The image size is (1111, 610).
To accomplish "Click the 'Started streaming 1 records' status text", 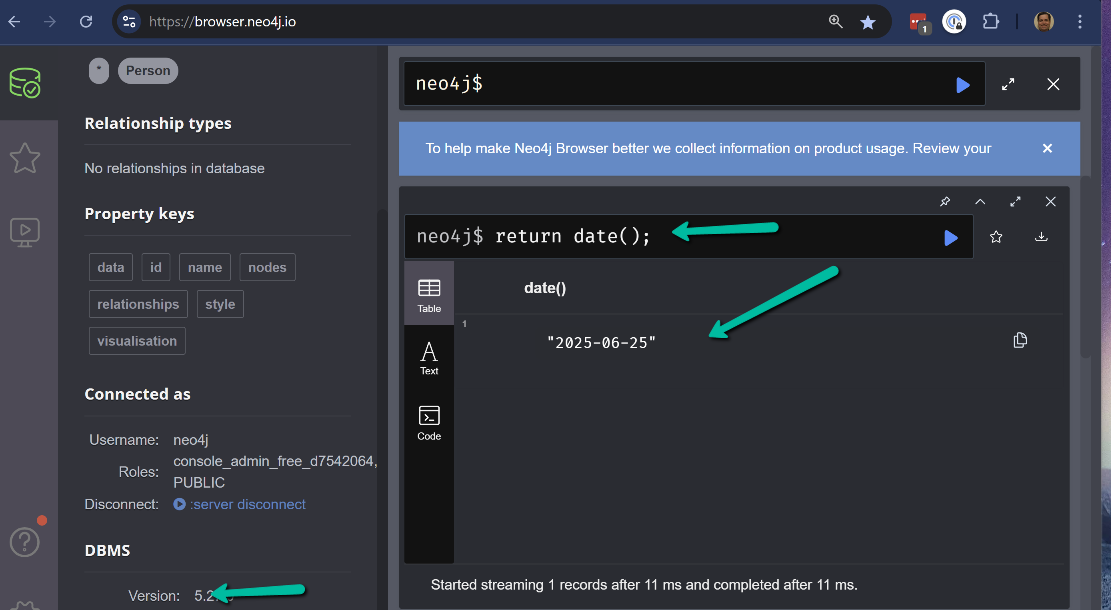I will pyautogui.click(x=644, y=585).
